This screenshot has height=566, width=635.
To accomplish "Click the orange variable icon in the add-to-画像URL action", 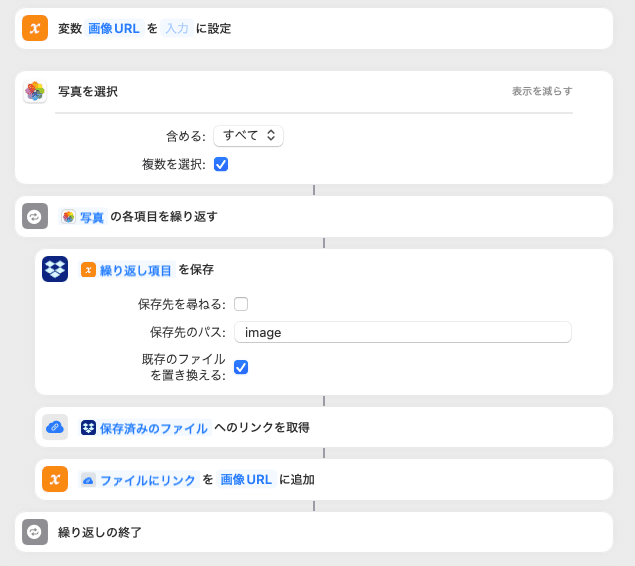I will (x=55, y=479).
